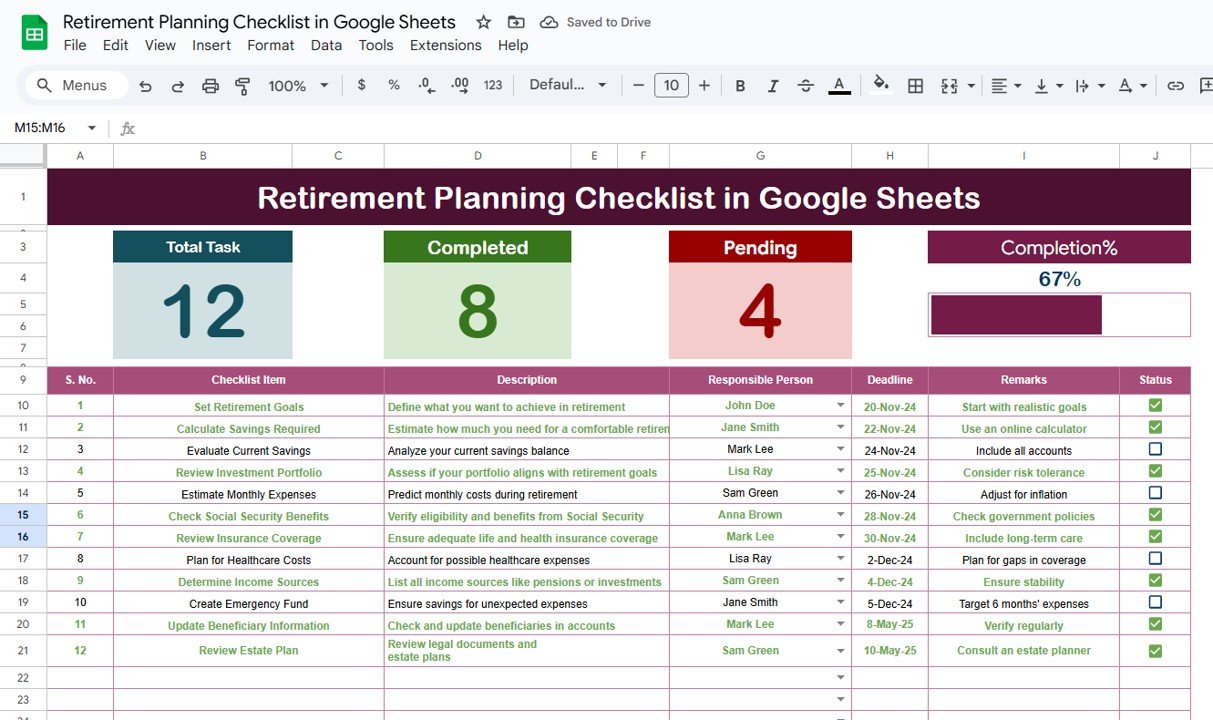Uncheck status for Review Estate Plan
The image size is (1213, 720).
coord(1155,651)
